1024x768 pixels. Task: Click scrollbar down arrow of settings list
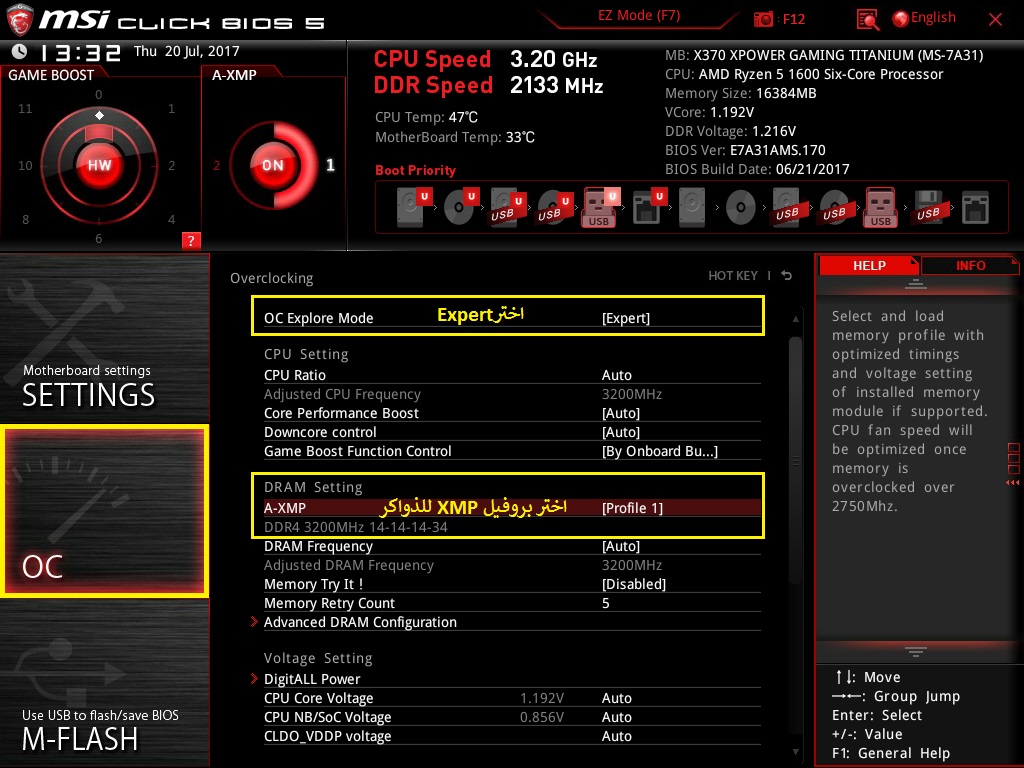click(x=795, y=752)
